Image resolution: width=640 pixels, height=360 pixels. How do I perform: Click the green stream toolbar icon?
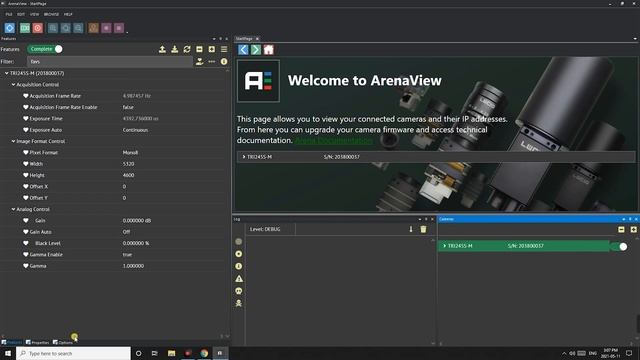(25, 28)
